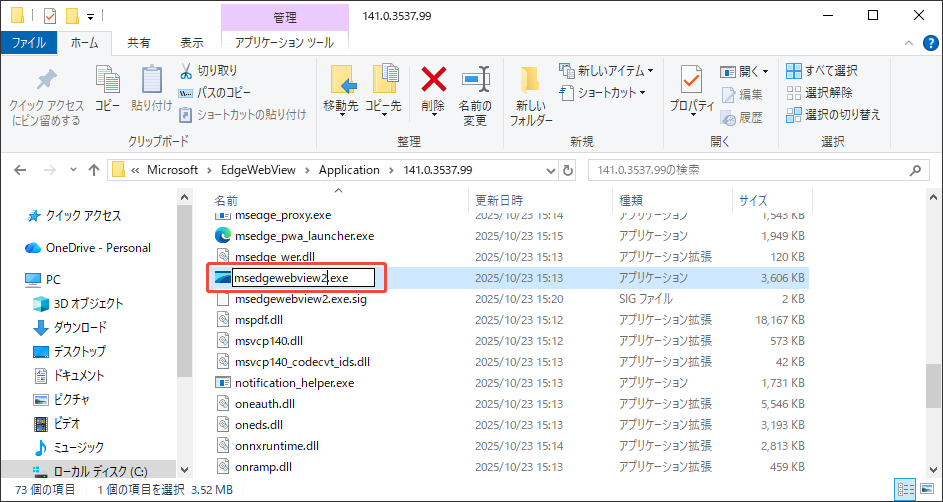Click the notification_helper.exe file icon
The height and width of the screenshot is (502, 943).
coord(223,382)
